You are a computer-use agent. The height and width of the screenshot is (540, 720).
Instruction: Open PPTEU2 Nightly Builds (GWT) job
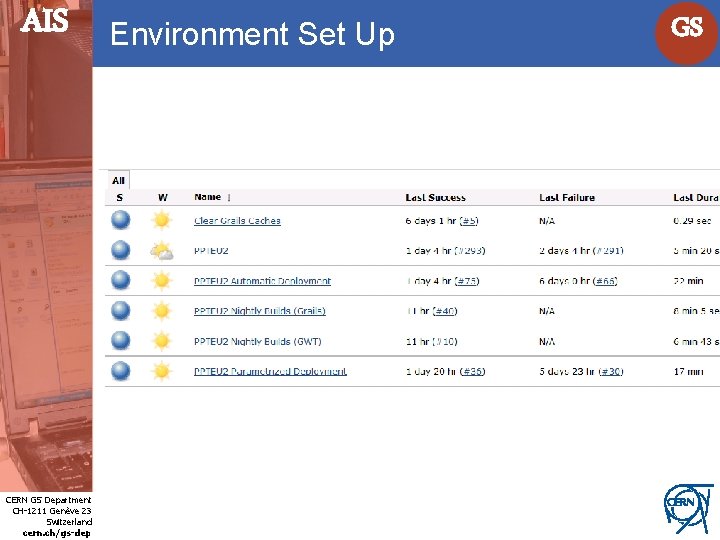coord(258,342)
